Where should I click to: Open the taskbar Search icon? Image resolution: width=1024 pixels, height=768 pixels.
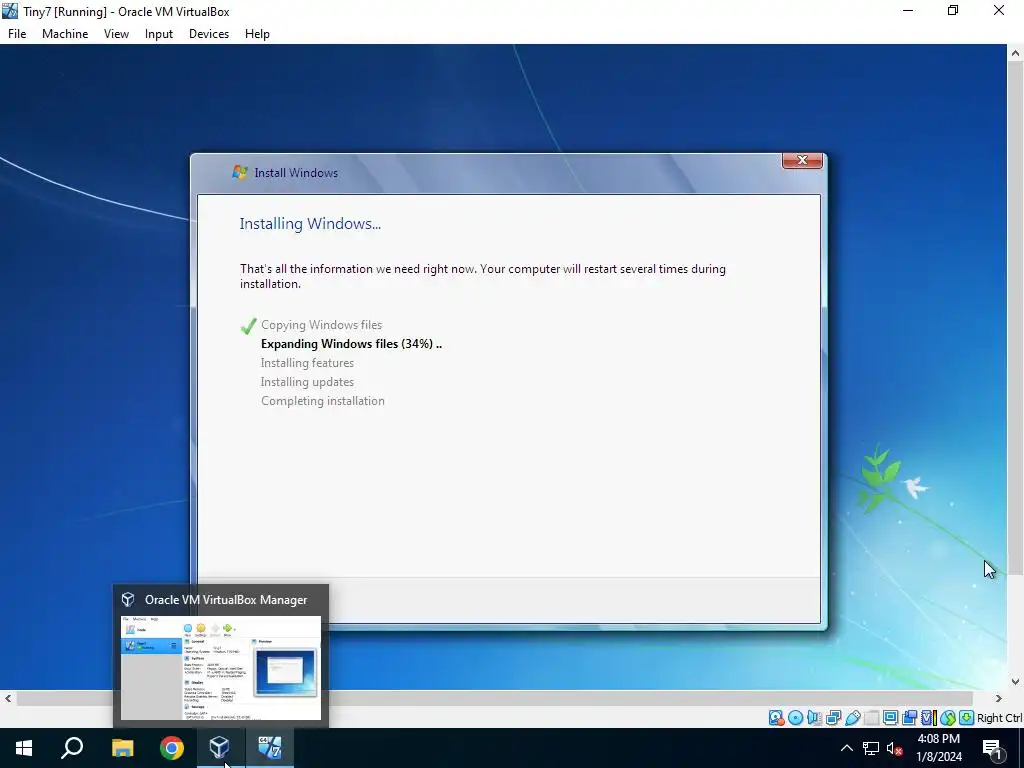pos(72,748)
